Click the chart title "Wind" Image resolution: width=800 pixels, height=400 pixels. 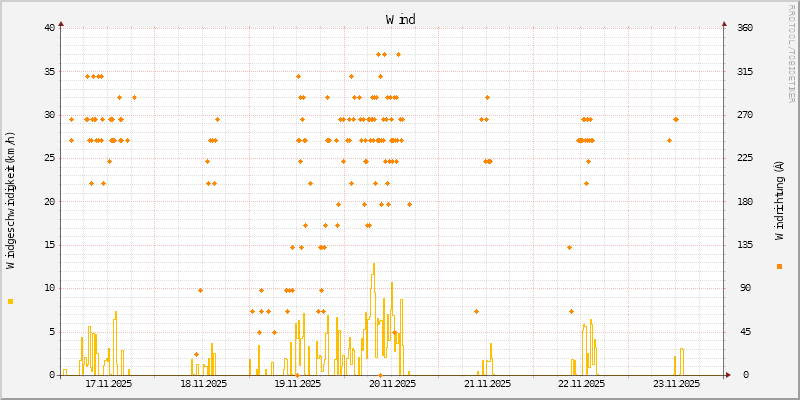click(x=400, y=19)
